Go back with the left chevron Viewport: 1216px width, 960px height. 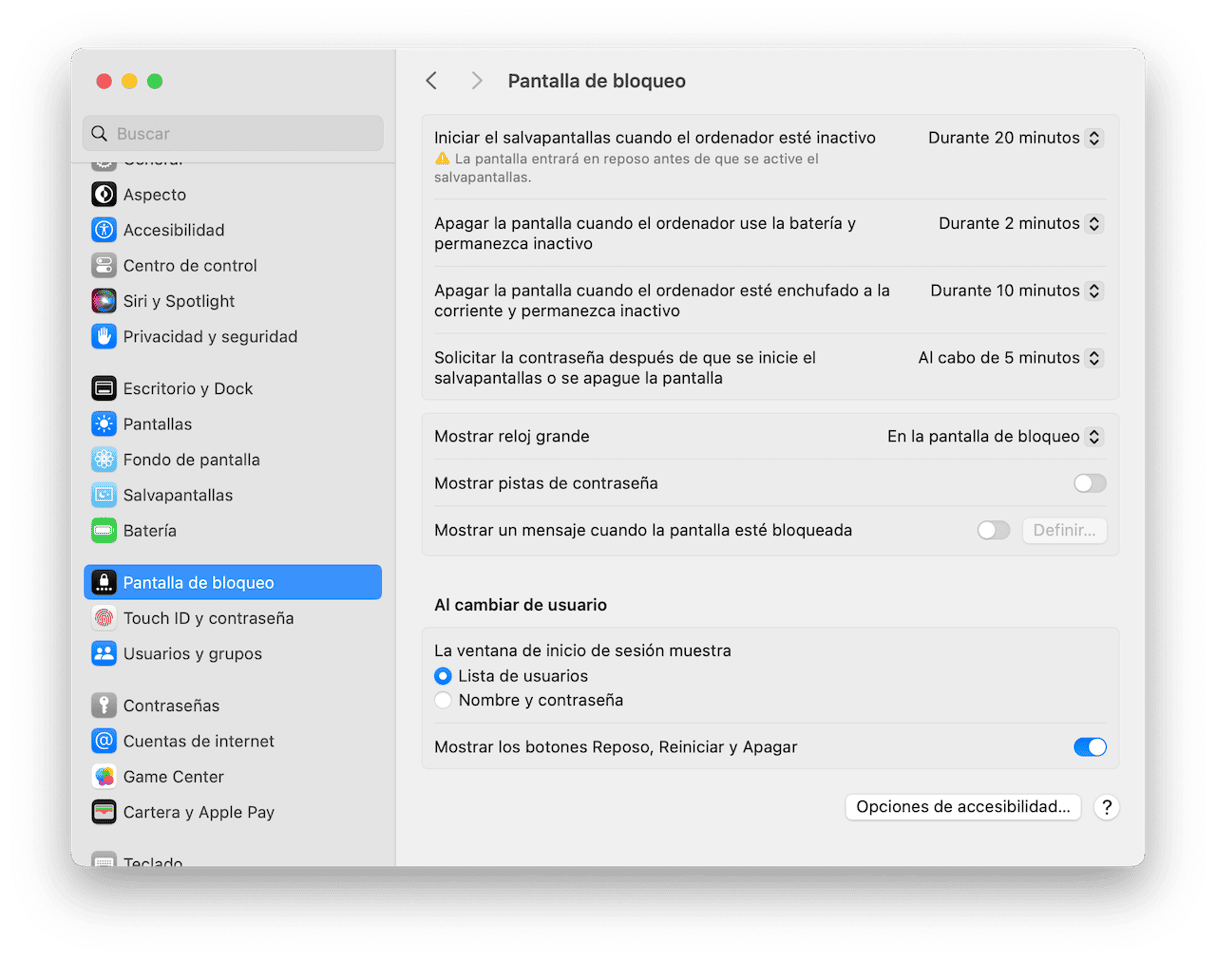(x=431, y=81)
